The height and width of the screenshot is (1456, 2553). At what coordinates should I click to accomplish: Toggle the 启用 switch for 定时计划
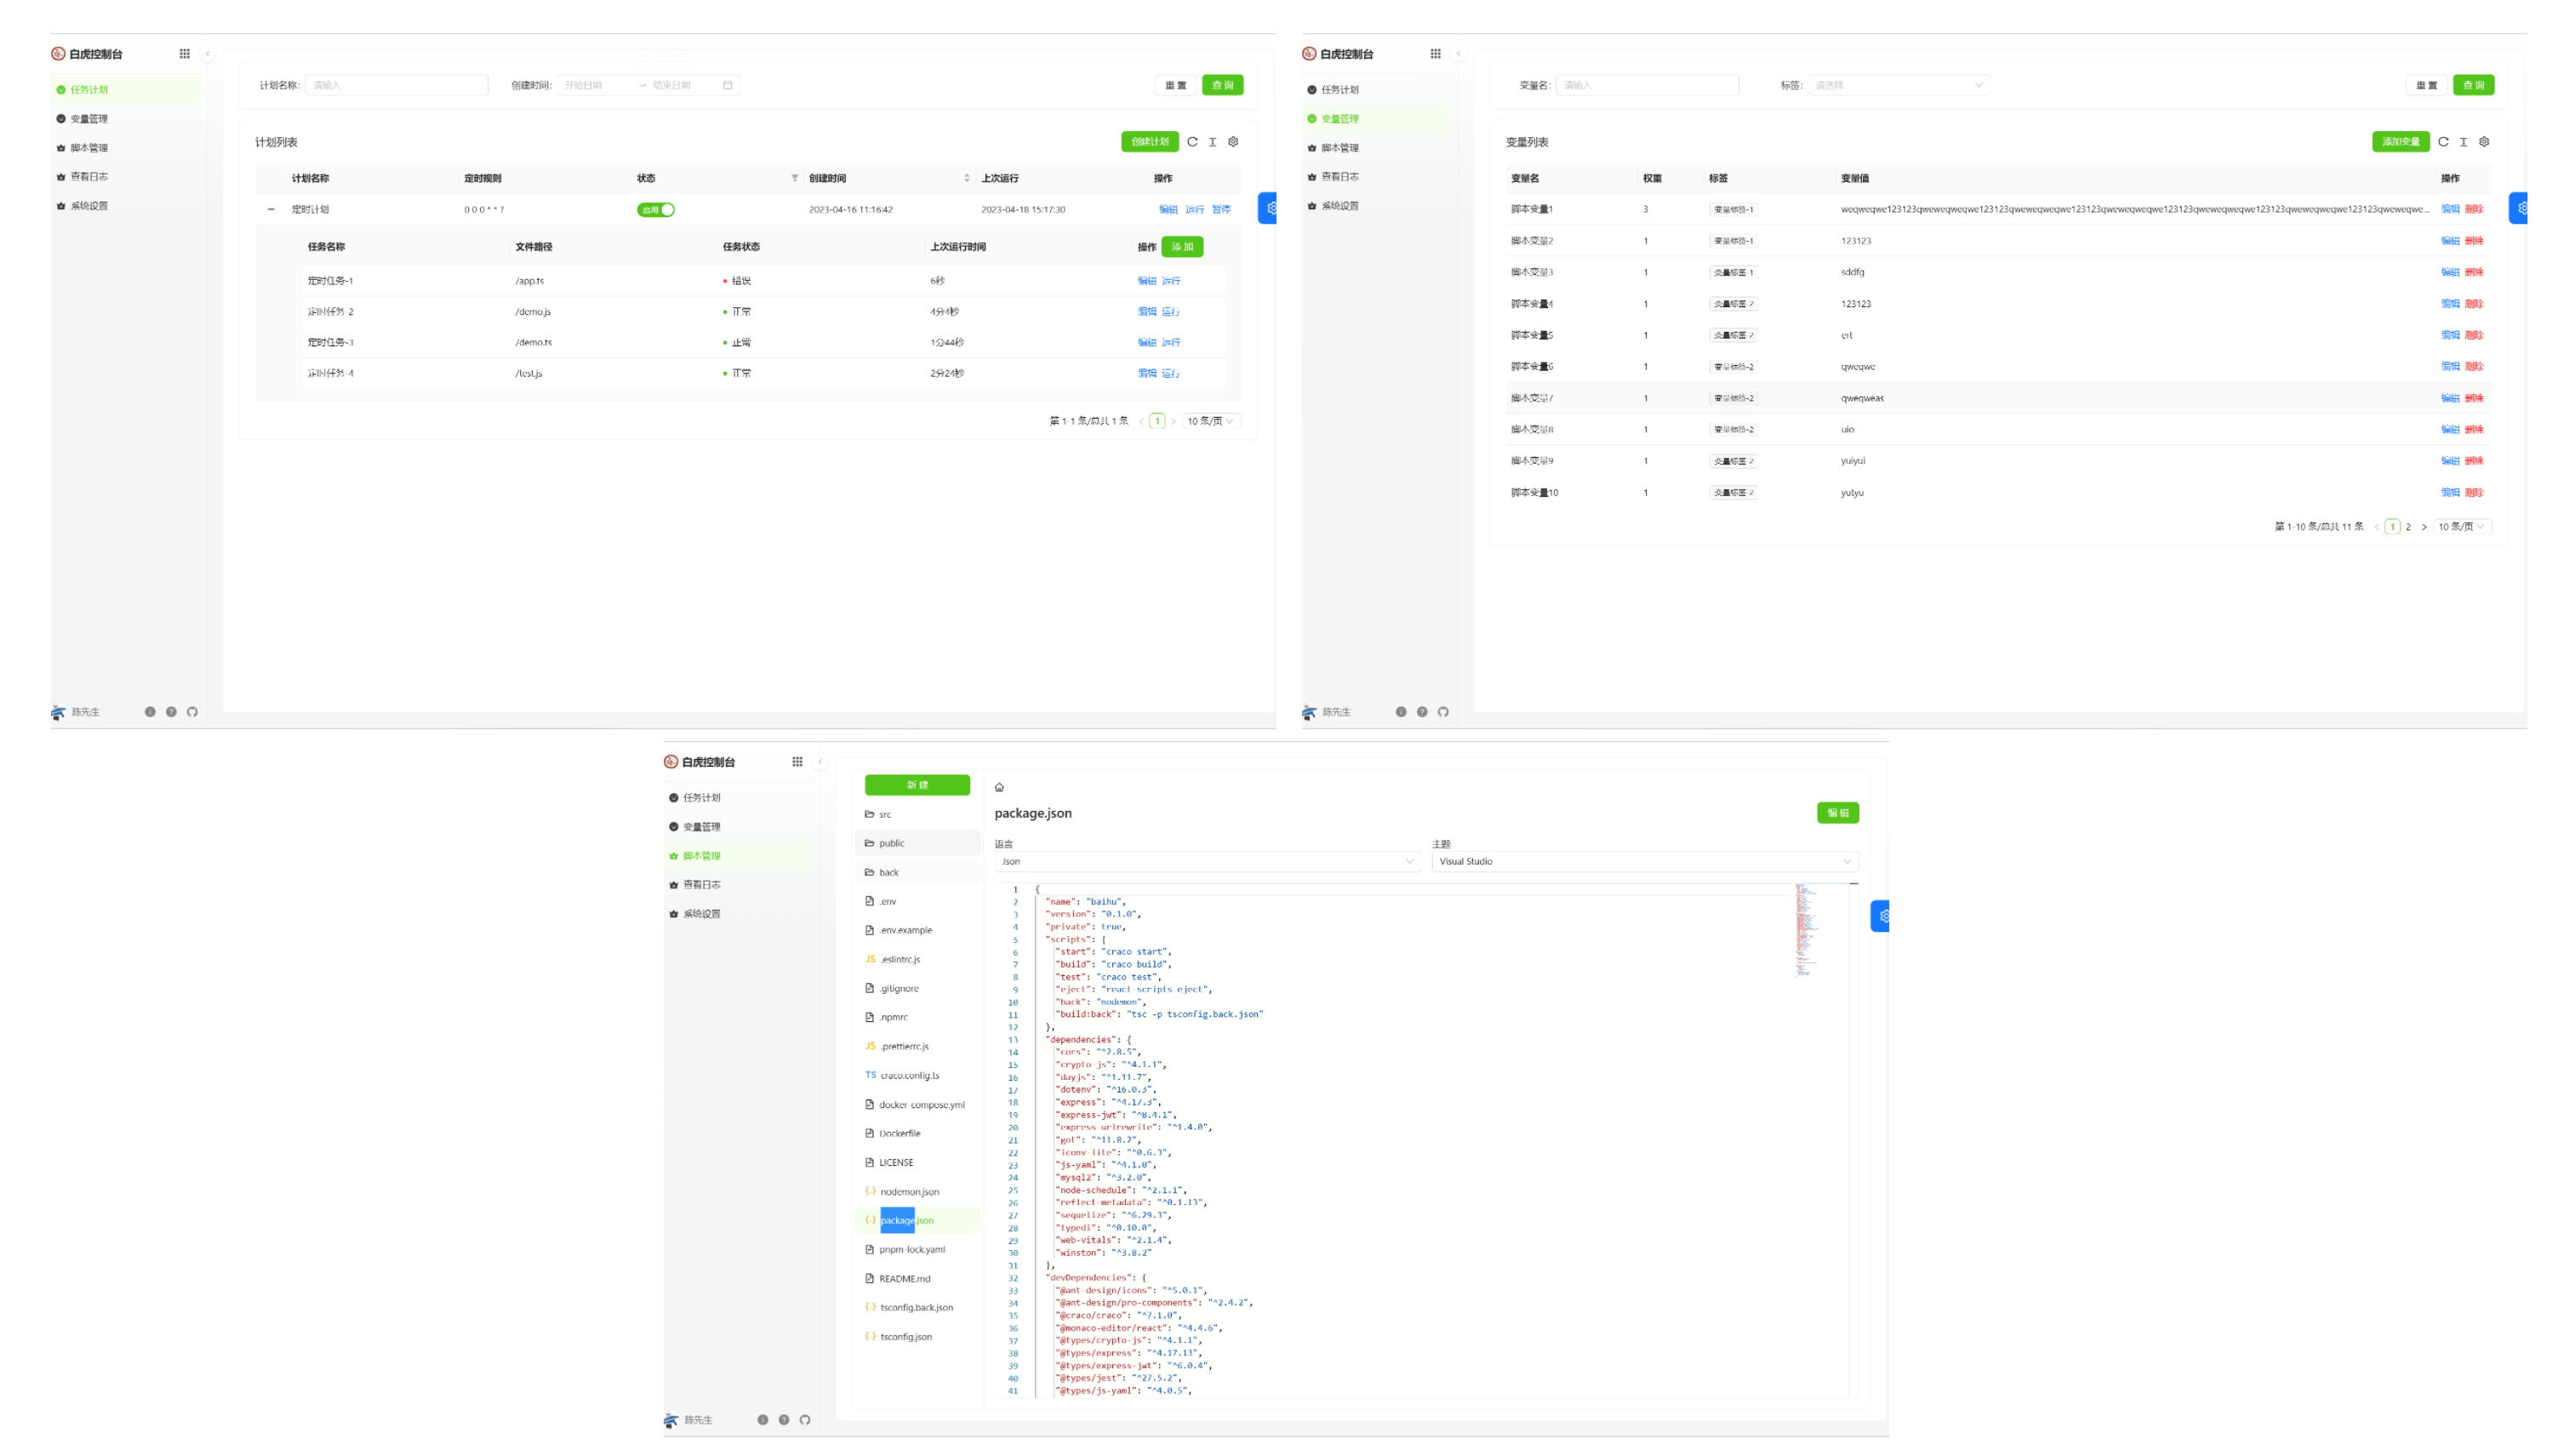pos(656,210)
